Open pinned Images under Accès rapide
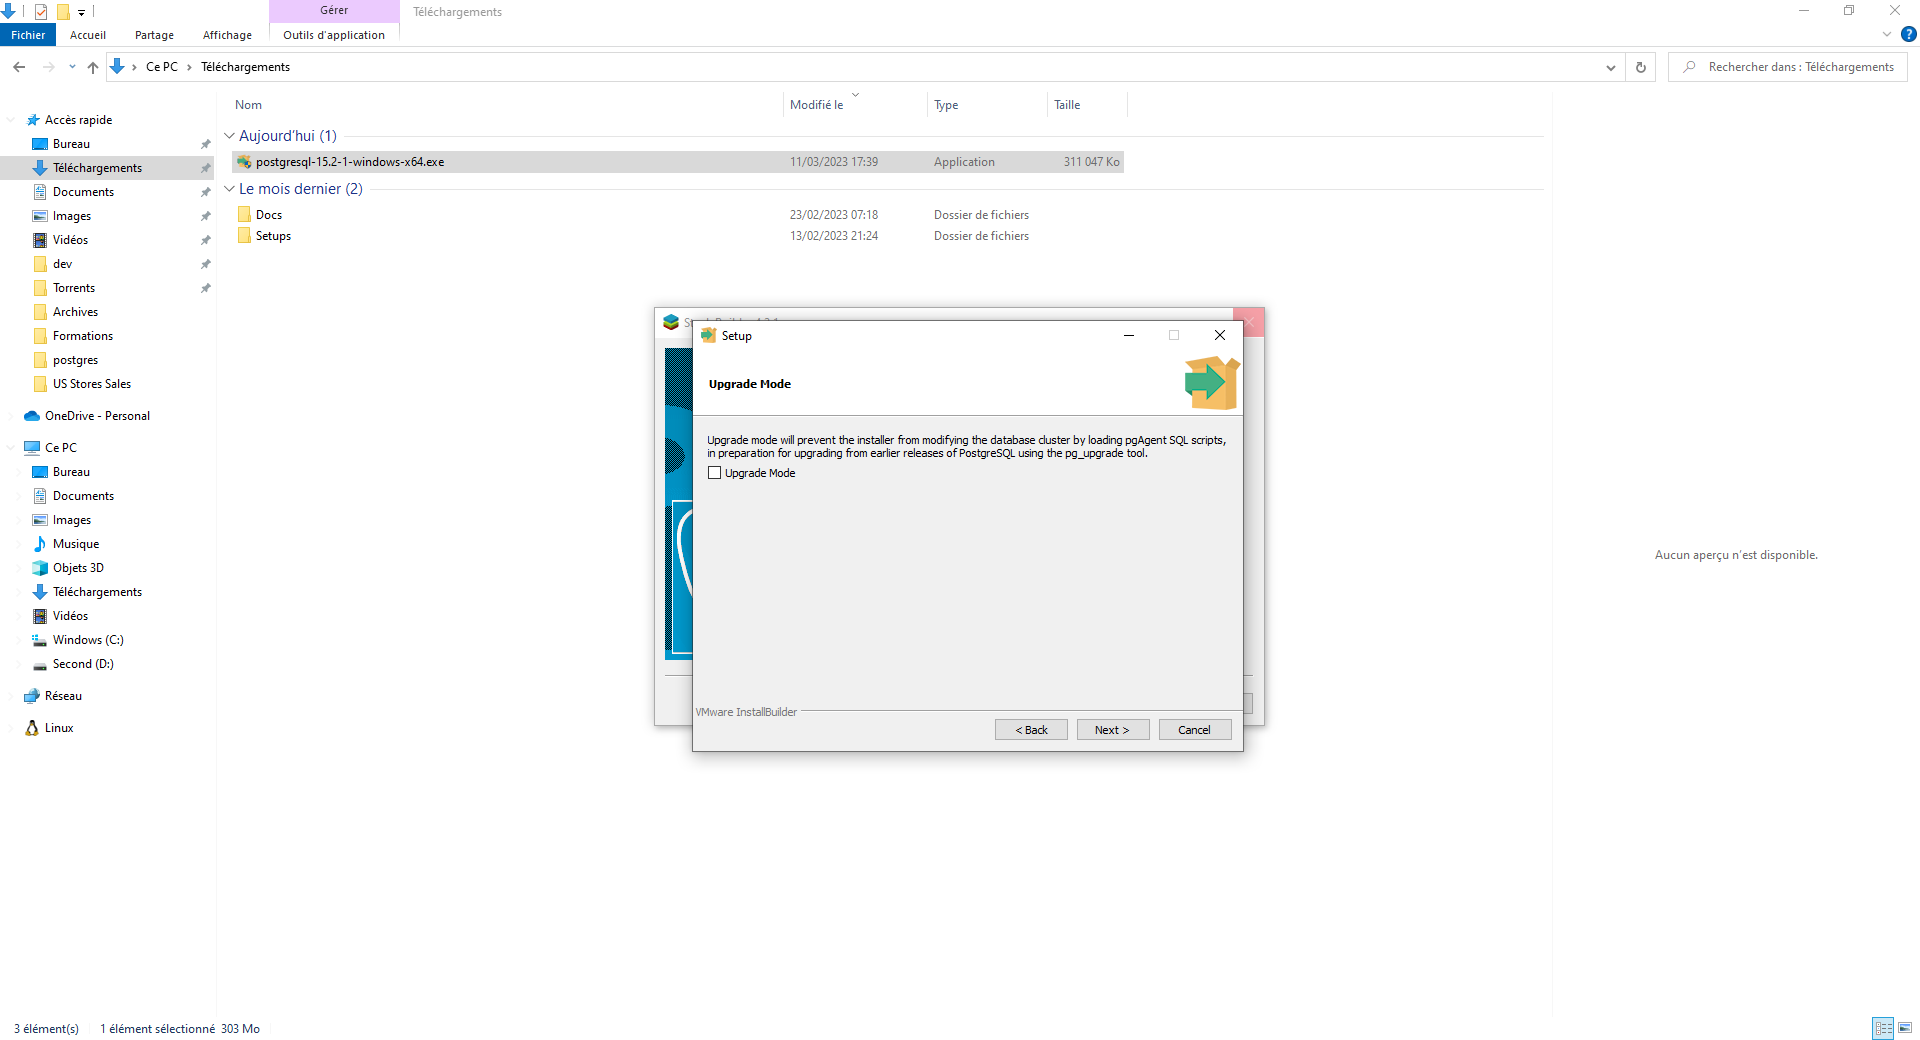This screenshot has width=1920, height=1040. pos(71,216)
